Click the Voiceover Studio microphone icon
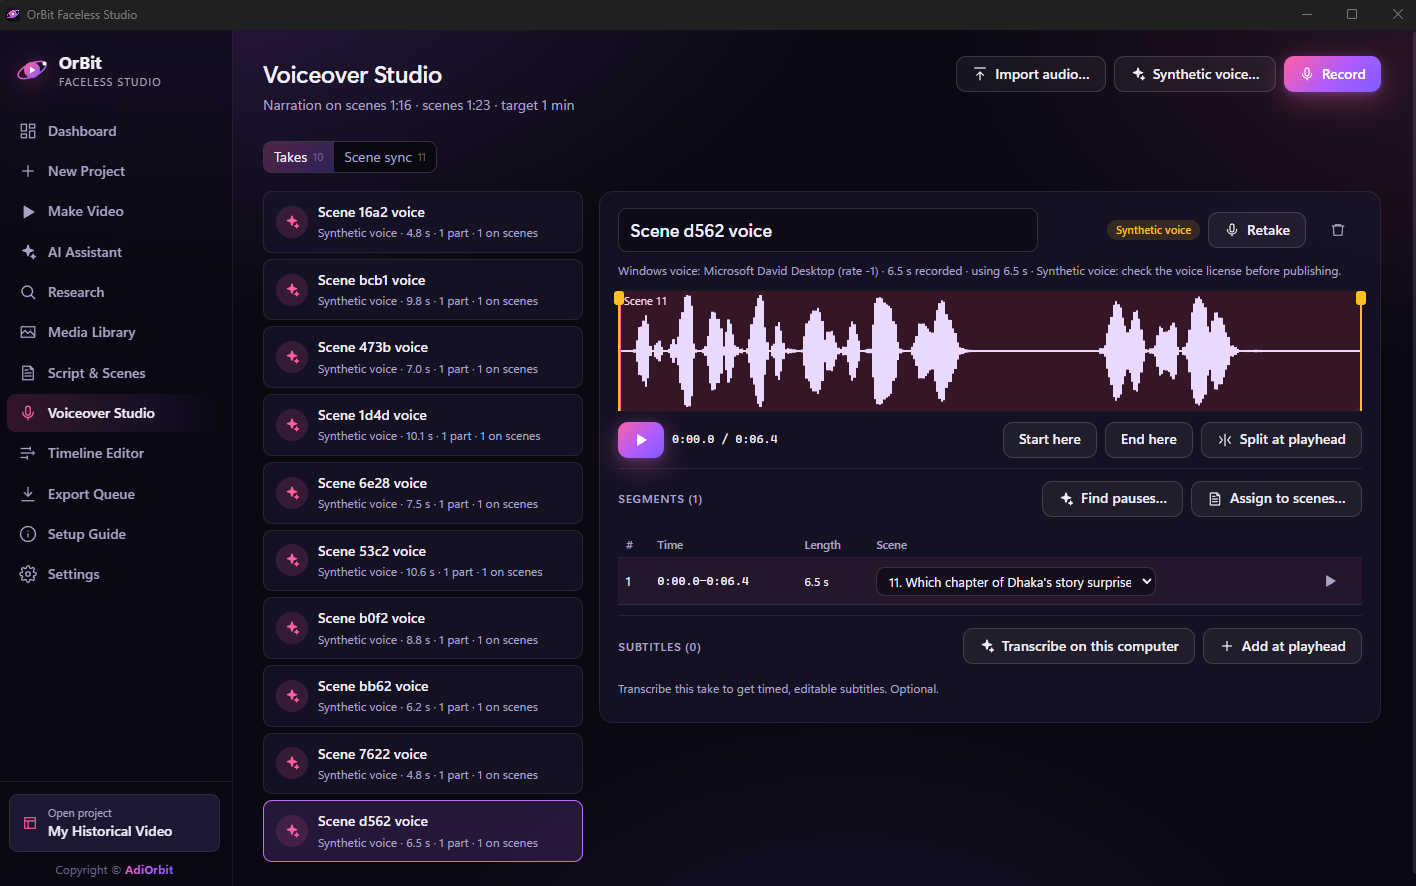The height and width of the screenshot is (886, 1416). (x=28, y=413)
